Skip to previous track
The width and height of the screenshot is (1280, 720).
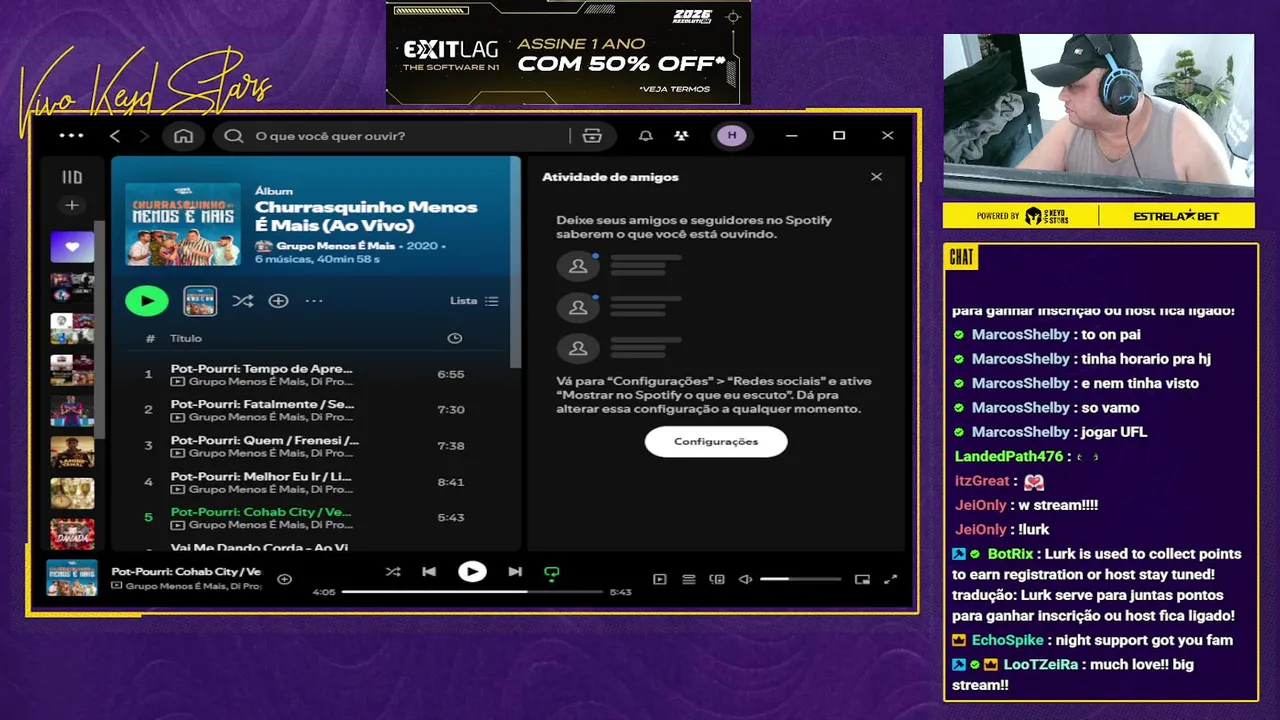pyautogui.click(x=429, y=572)
